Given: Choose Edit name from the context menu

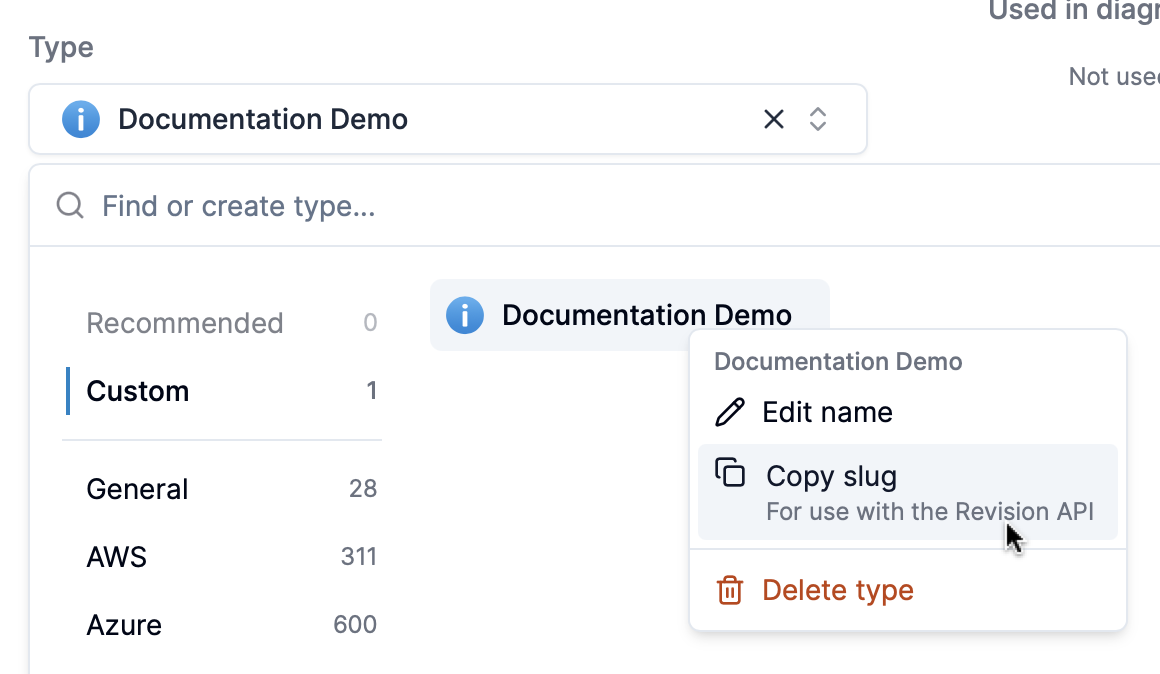Looking at the screenshot, I should tap(828, 411).
